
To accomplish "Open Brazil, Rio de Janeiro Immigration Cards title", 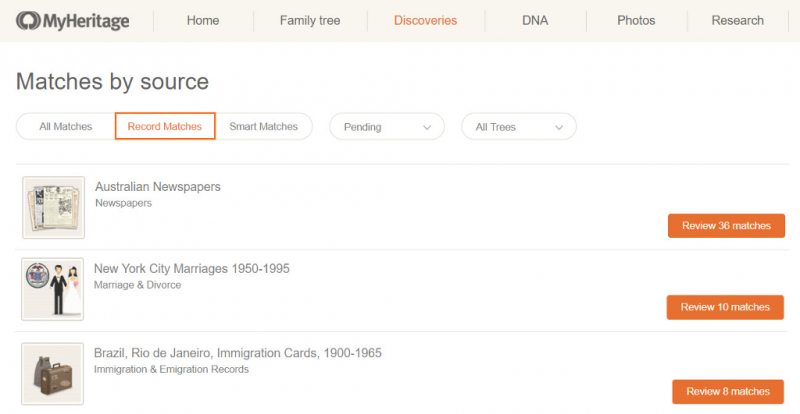I will 238,353.
